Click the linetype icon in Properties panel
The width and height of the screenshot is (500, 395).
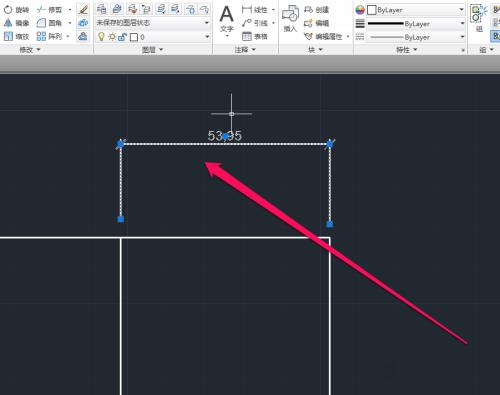coord(360,37)
